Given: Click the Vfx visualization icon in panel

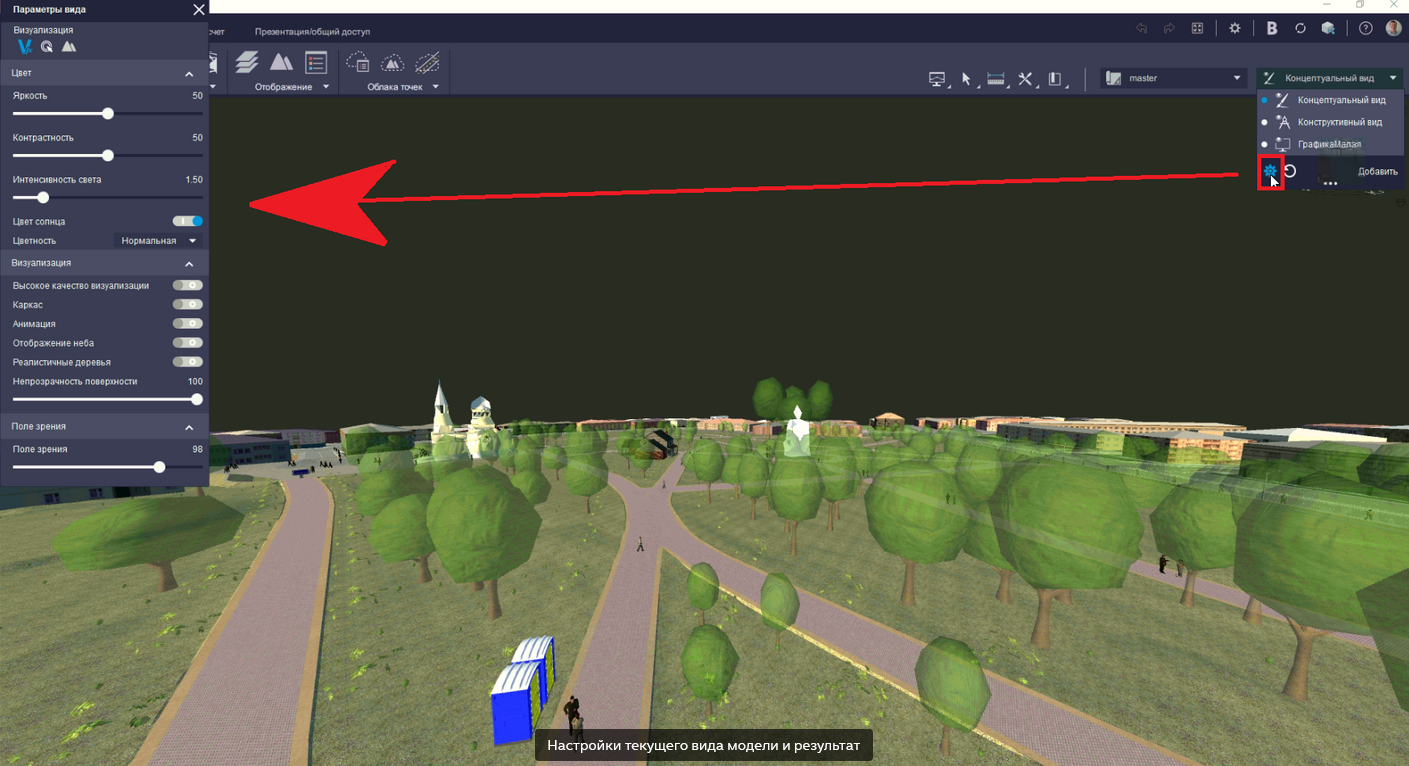Looking at the screenshot, I should click(25, 47).
